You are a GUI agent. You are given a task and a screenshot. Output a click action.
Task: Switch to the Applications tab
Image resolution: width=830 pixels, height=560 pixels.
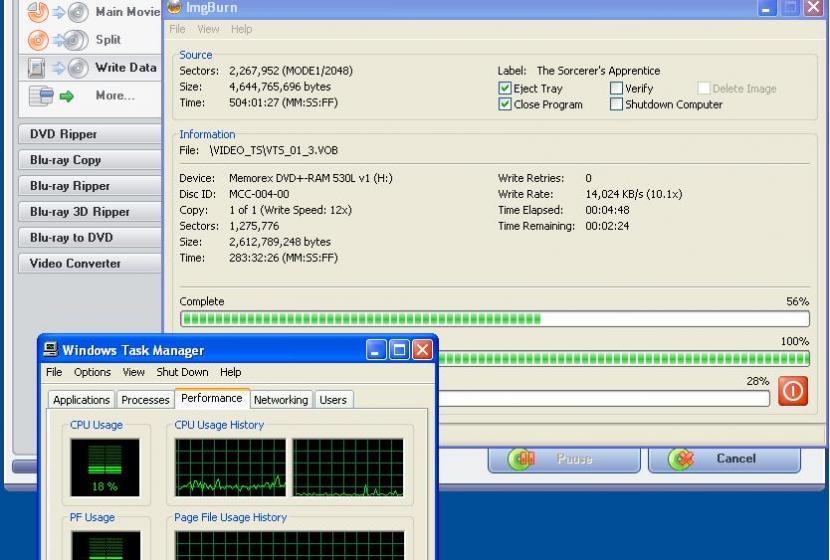pyautogui.click(x=82, y=400)
